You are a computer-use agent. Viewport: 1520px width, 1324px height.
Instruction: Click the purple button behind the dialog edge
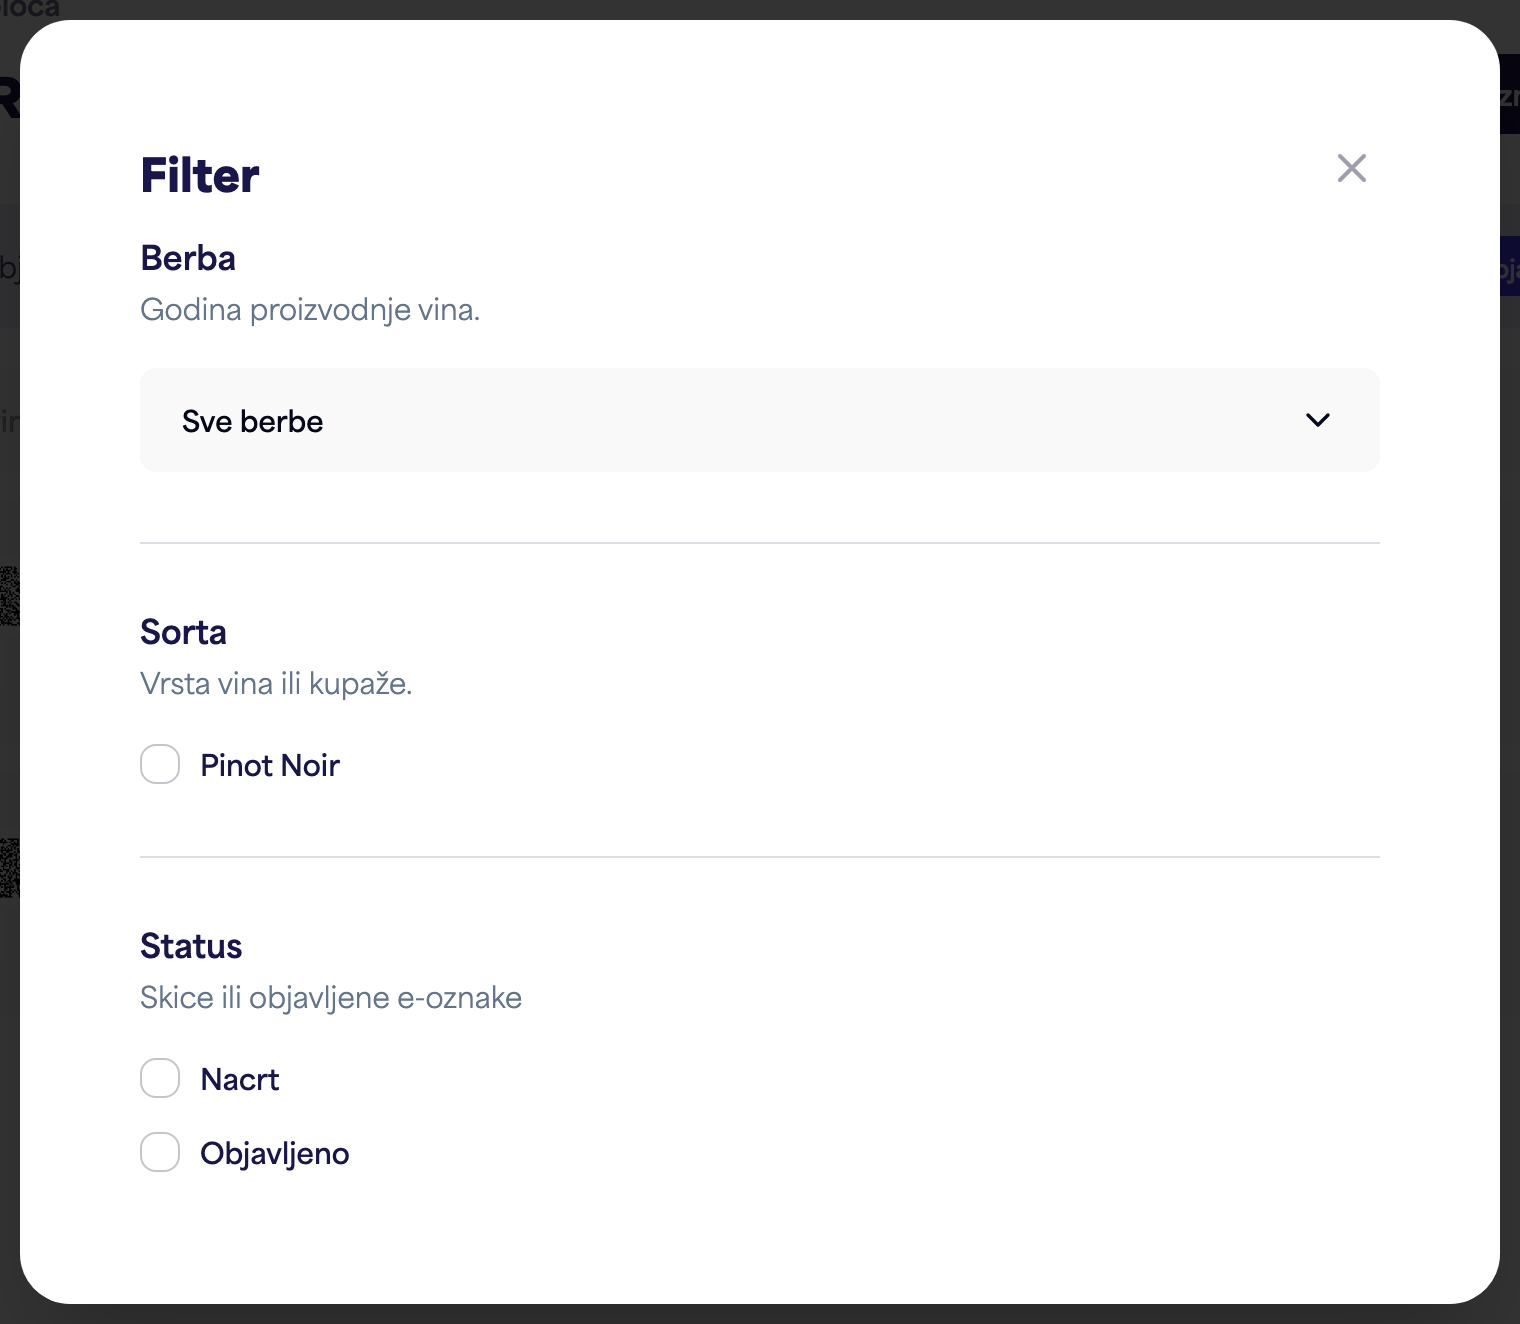pos(1509,266)
